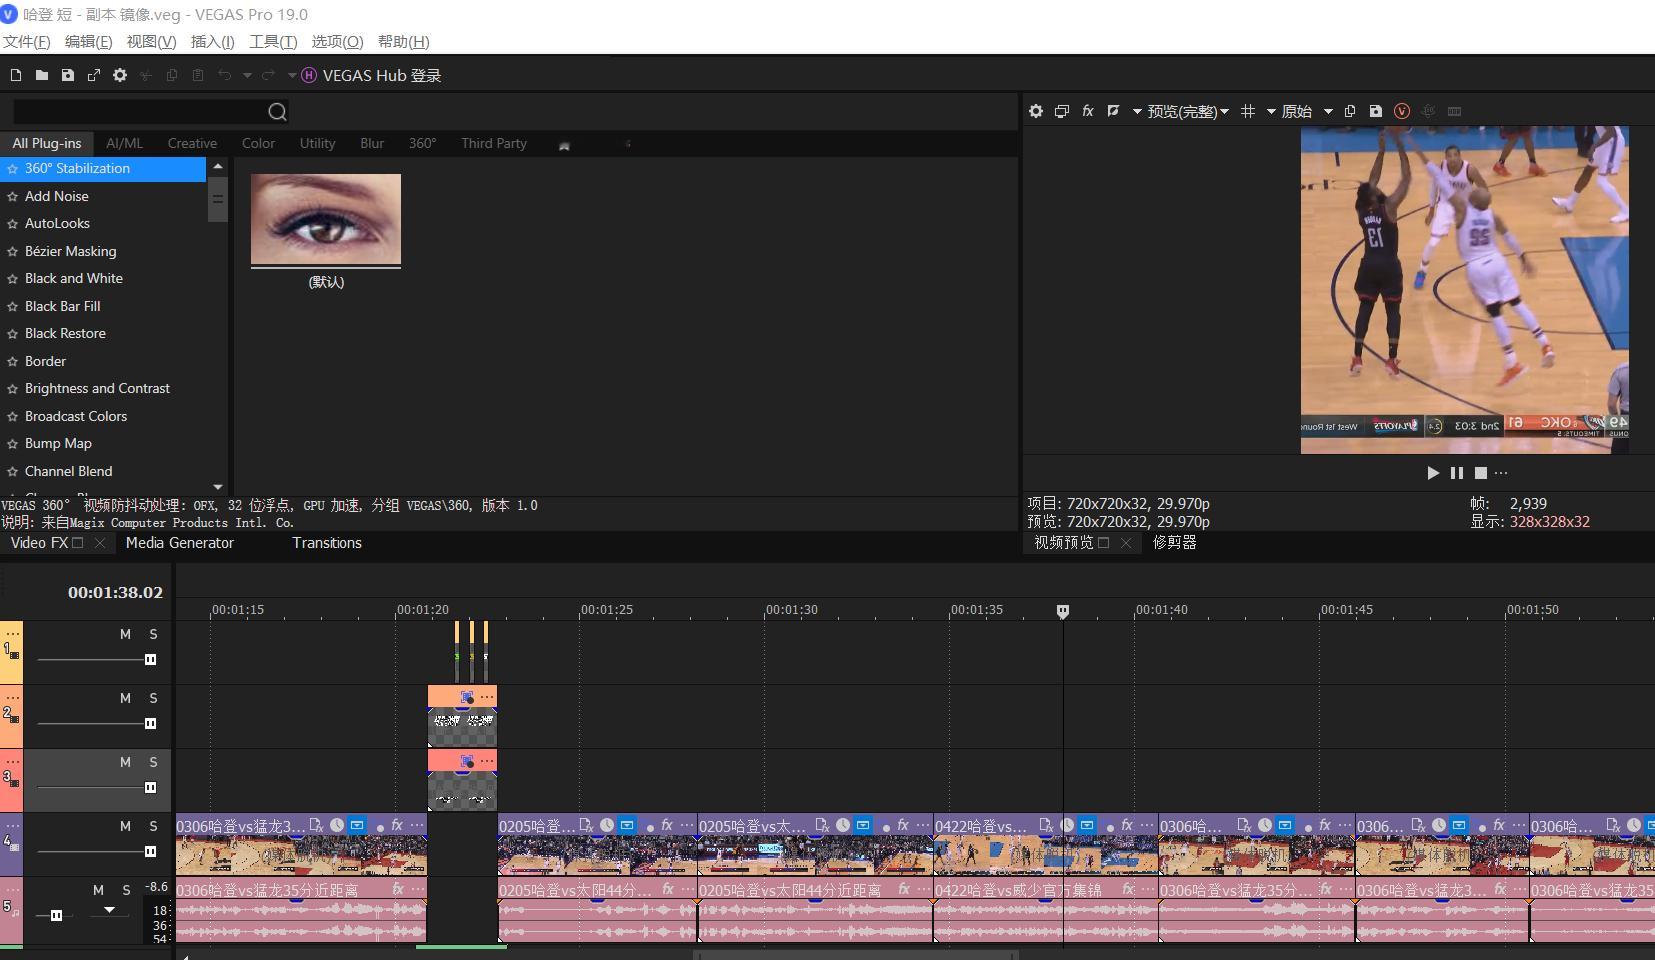Open the 文件(F) menu
This screenshot has height=960, width=1655.
[x=26, y=41]
